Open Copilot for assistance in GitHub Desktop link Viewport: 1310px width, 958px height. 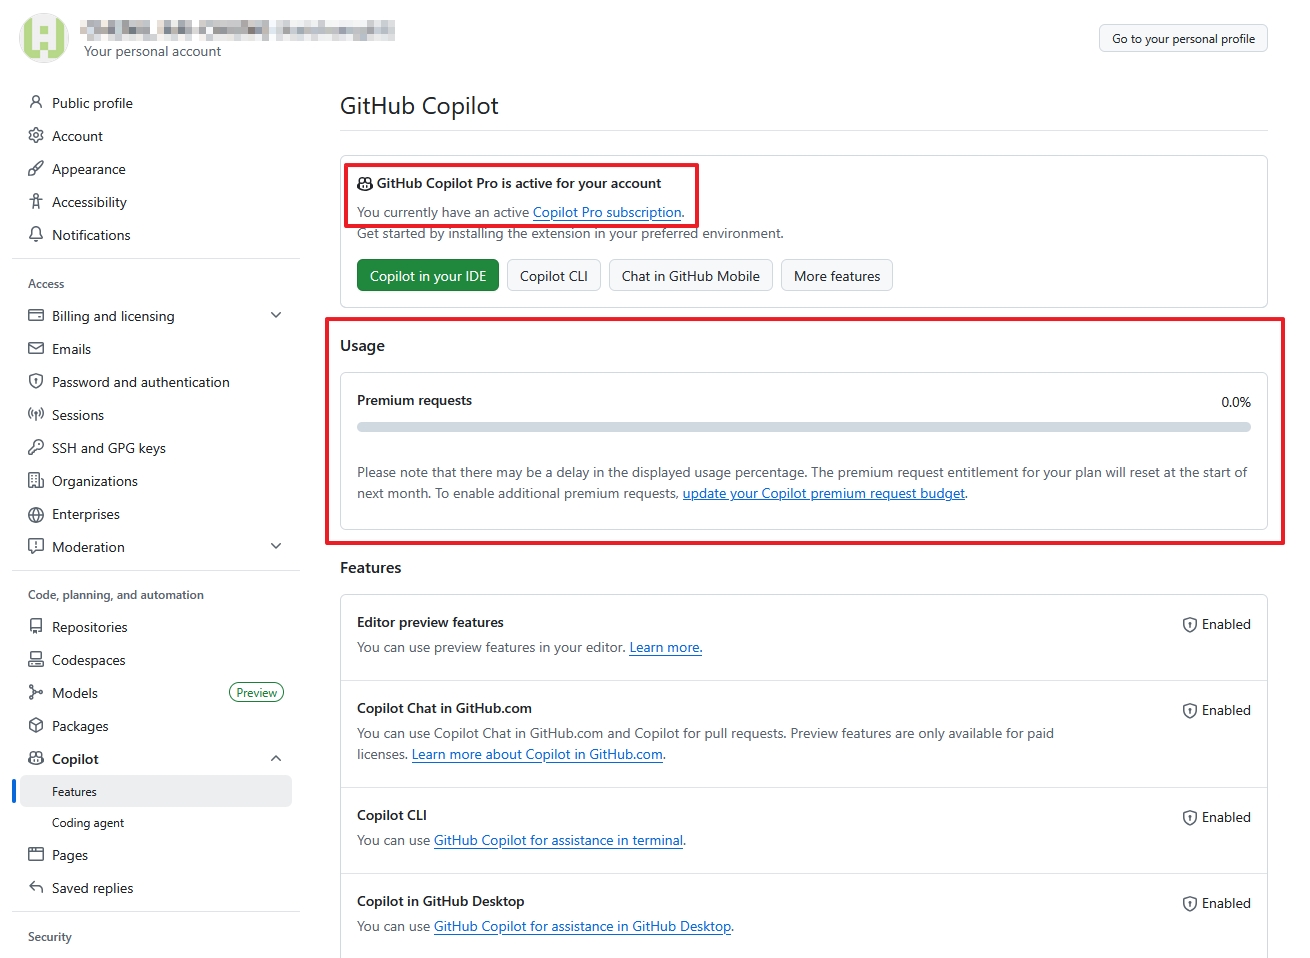582,926
